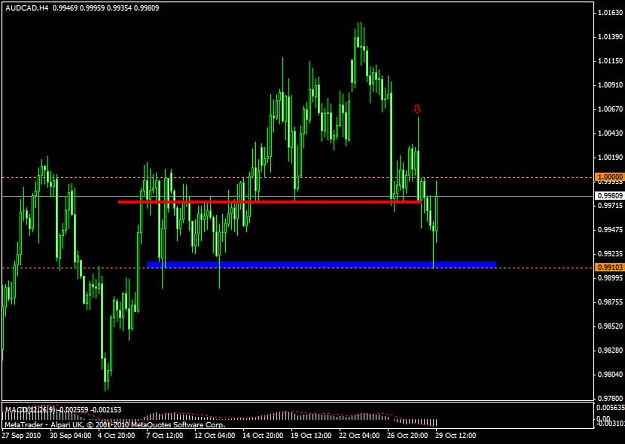Click the 1.01150 price axis label

point(610,61)
